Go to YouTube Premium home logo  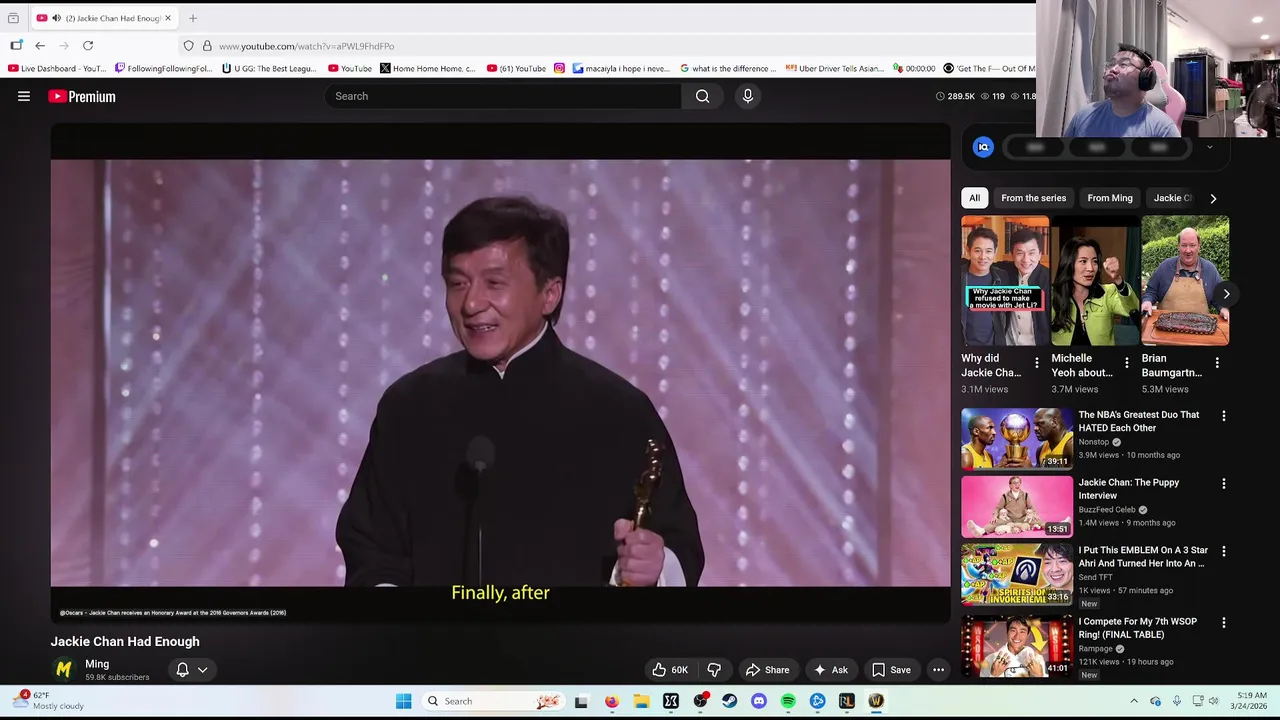pyautogui.click(x=82, y=96)
